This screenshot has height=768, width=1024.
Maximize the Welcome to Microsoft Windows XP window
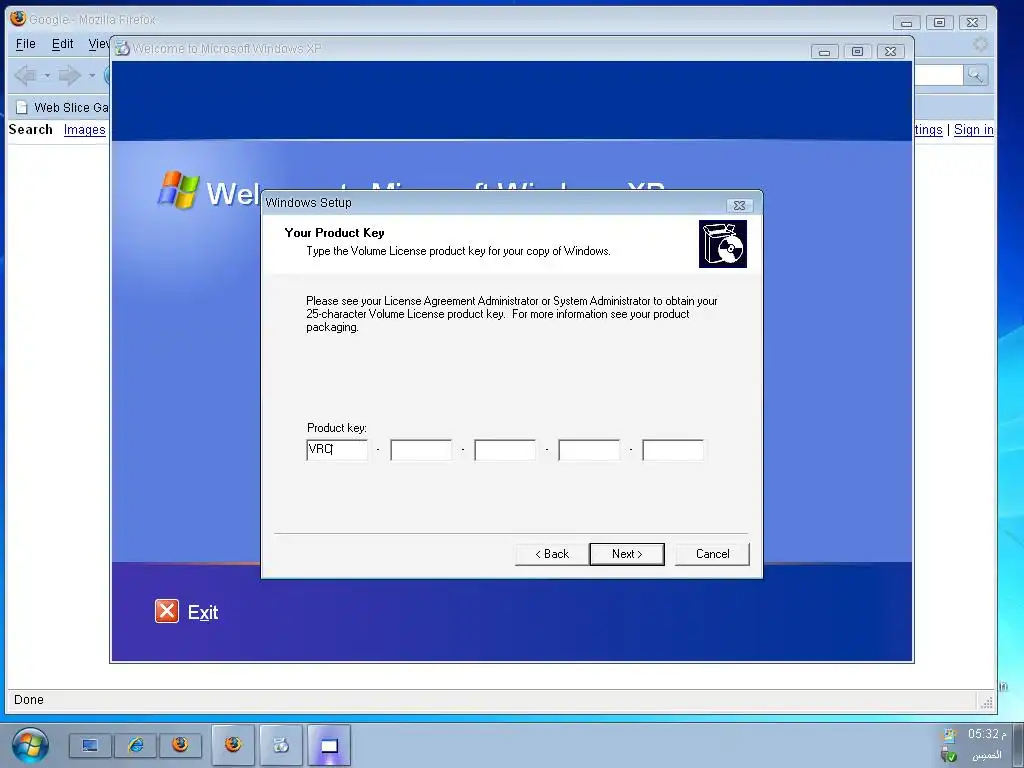click(x=857, y=52)
